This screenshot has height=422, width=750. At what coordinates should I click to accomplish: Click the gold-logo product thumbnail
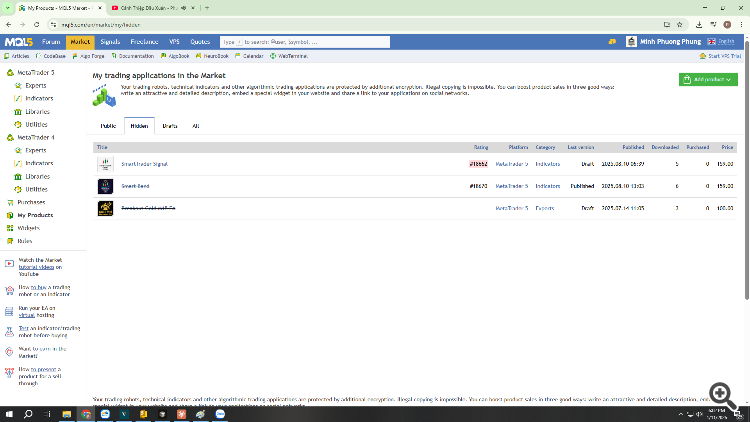tap(105, 208)
